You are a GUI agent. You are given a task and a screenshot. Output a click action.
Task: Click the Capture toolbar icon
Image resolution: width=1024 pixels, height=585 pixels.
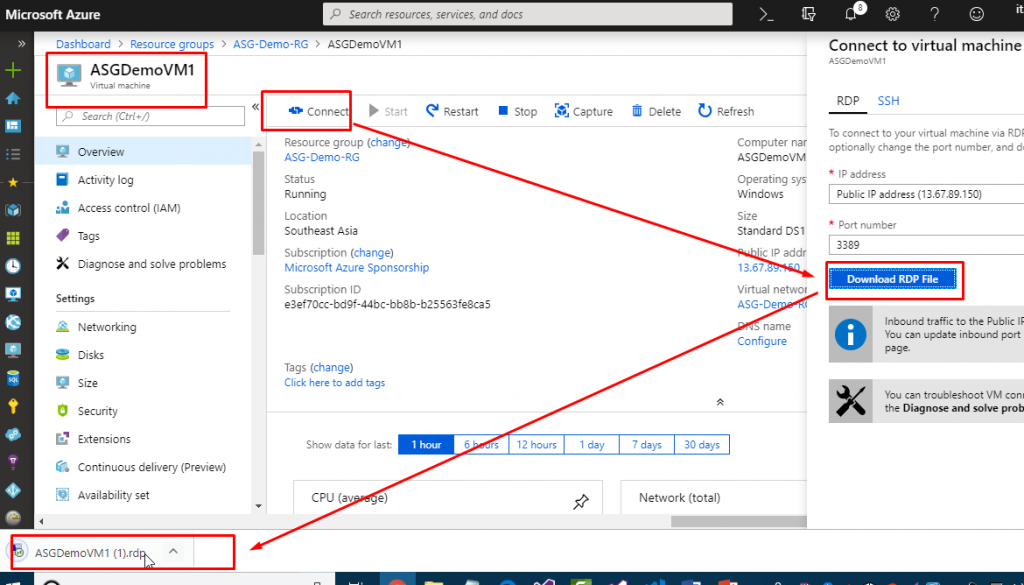(x=562, y=112)
